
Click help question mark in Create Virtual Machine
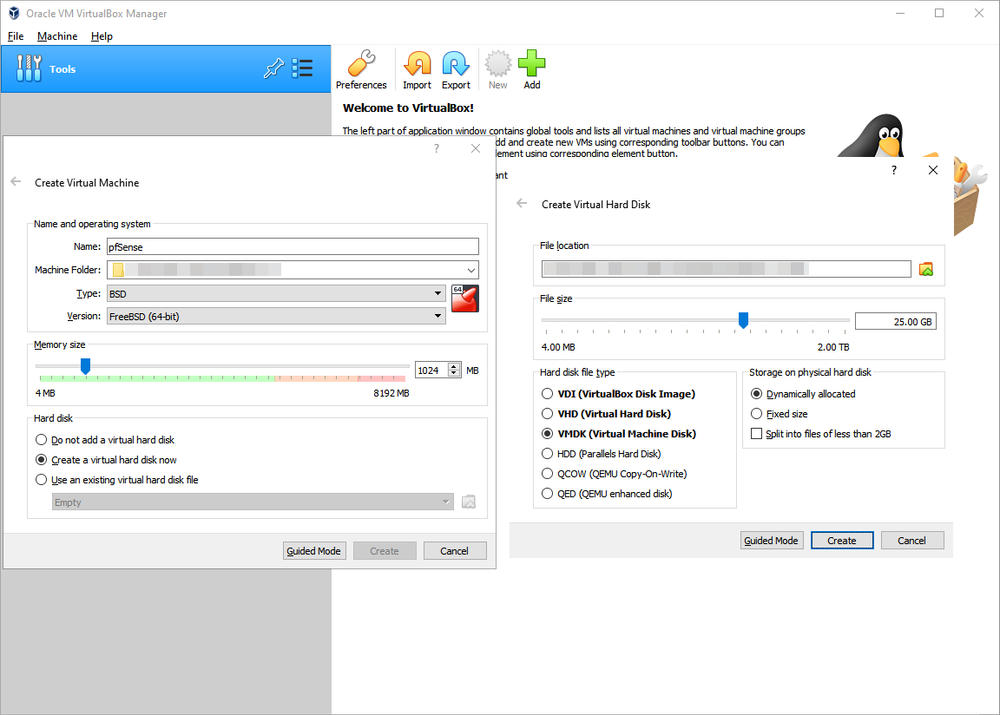pyautogui.click(x=436, y=149)
